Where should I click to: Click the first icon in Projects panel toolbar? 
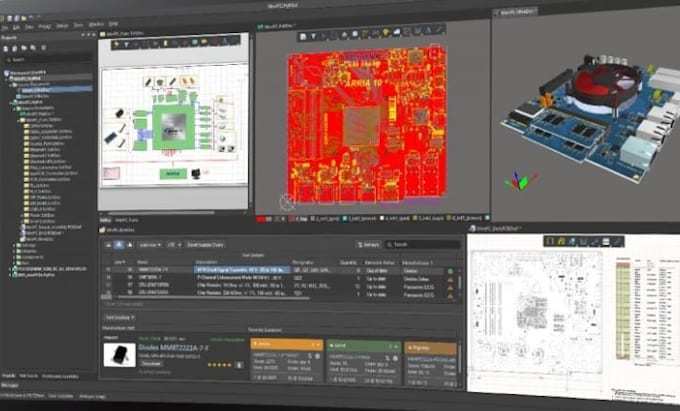(x=6, y=48)
